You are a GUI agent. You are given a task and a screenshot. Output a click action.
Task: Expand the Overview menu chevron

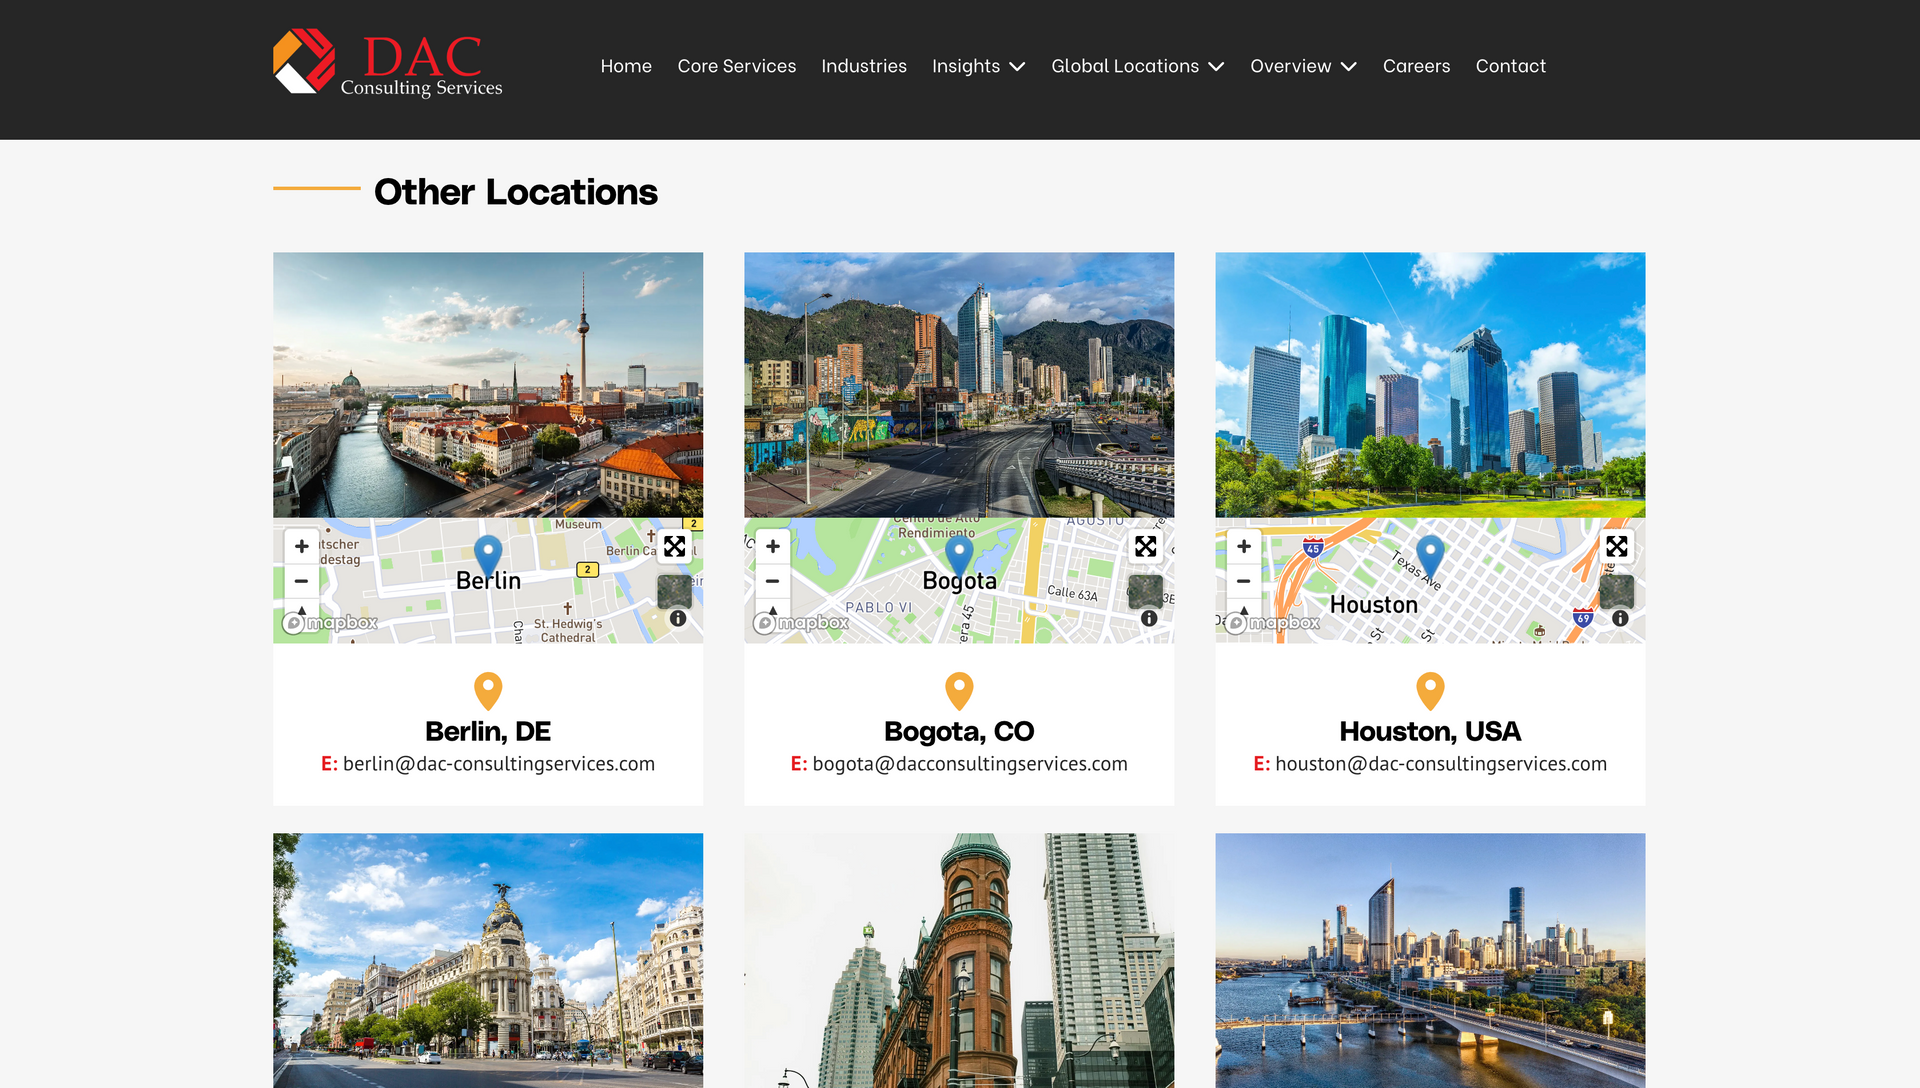[1349, 66]
